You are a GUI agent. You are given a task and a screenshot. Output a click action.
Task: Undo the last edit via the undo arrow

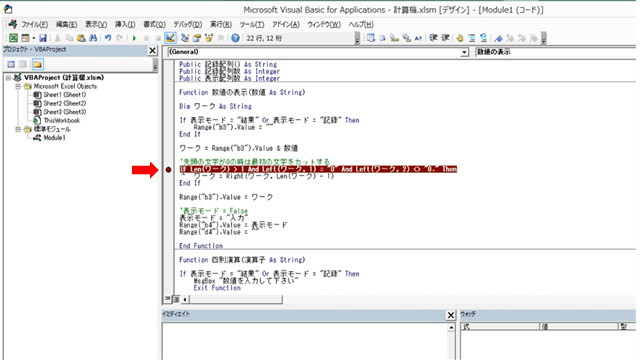pyautogui.click(x=108, y=38)
